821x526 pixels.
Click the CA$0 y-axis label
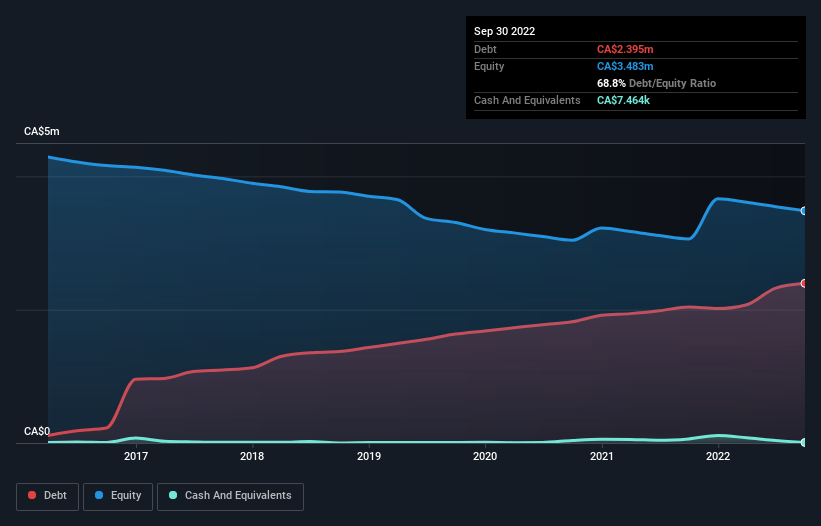[37, 431]
